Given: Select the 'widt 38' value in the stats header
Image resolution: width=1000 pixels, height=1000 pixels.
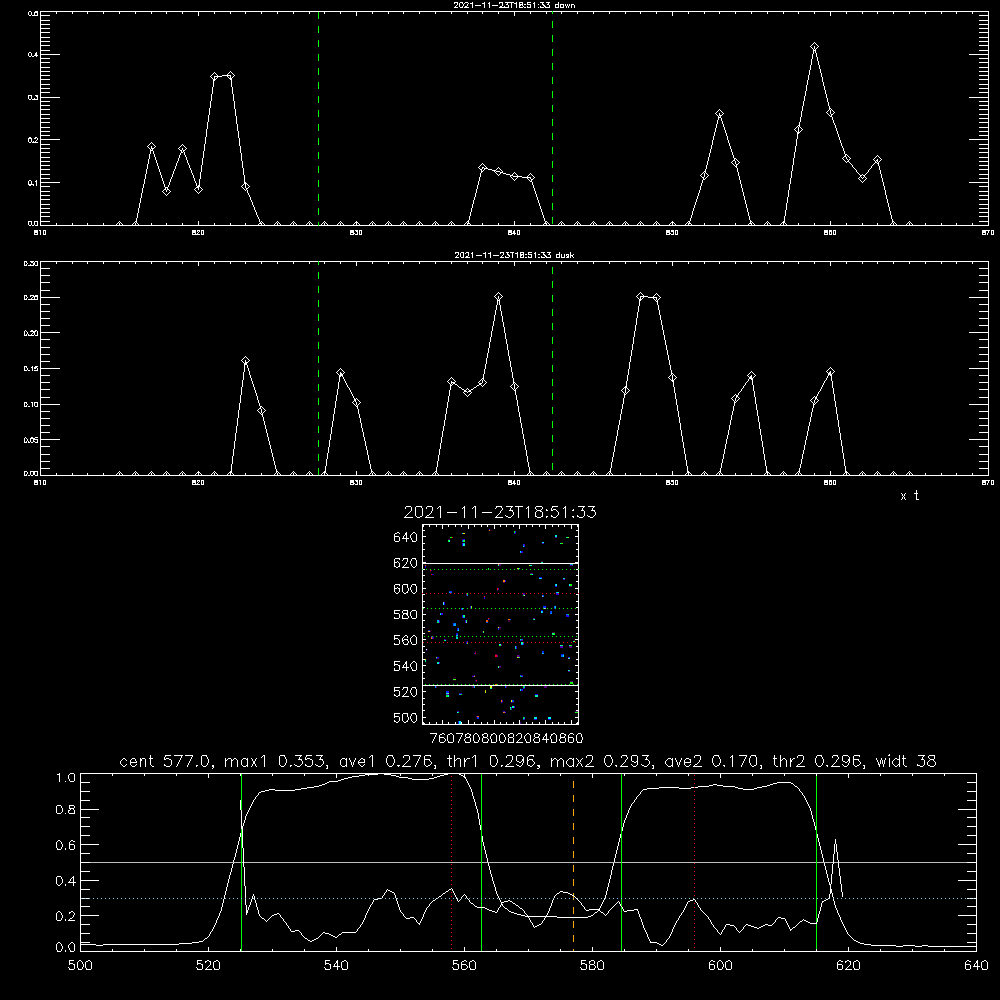Looking at the screenshot, I should coord(906,761).
